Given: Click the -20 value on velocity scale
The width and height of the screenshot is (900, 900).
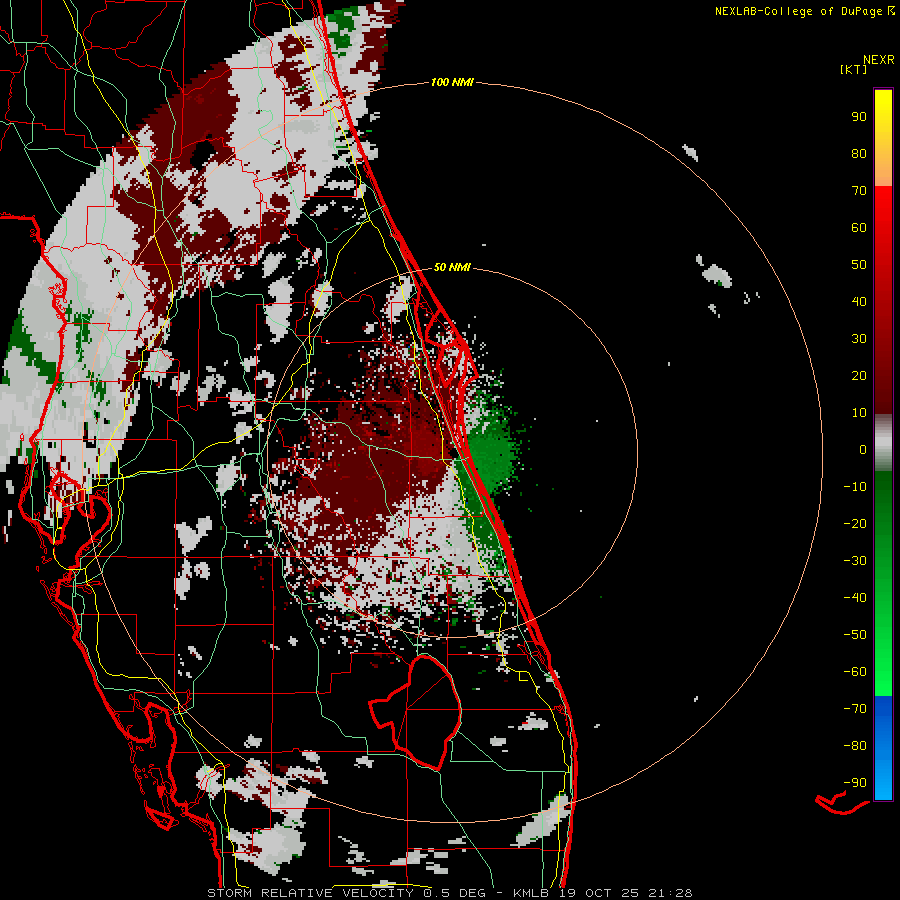Looking at the screenshot, I should point(855,523).
